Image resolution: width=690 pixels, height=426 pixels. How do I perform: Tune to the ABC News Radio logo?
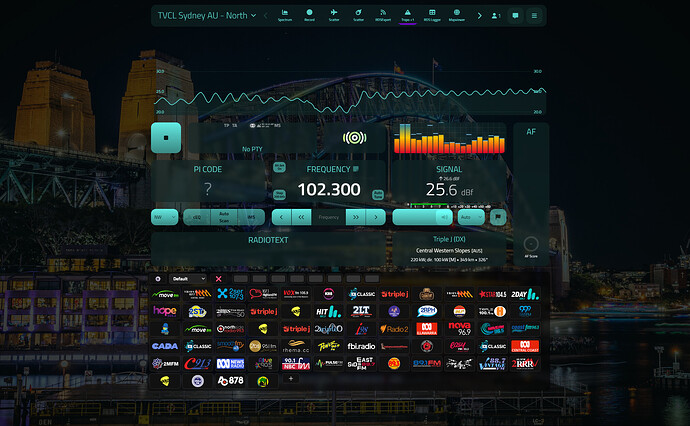pyautogui.click(x=230, y=364)
